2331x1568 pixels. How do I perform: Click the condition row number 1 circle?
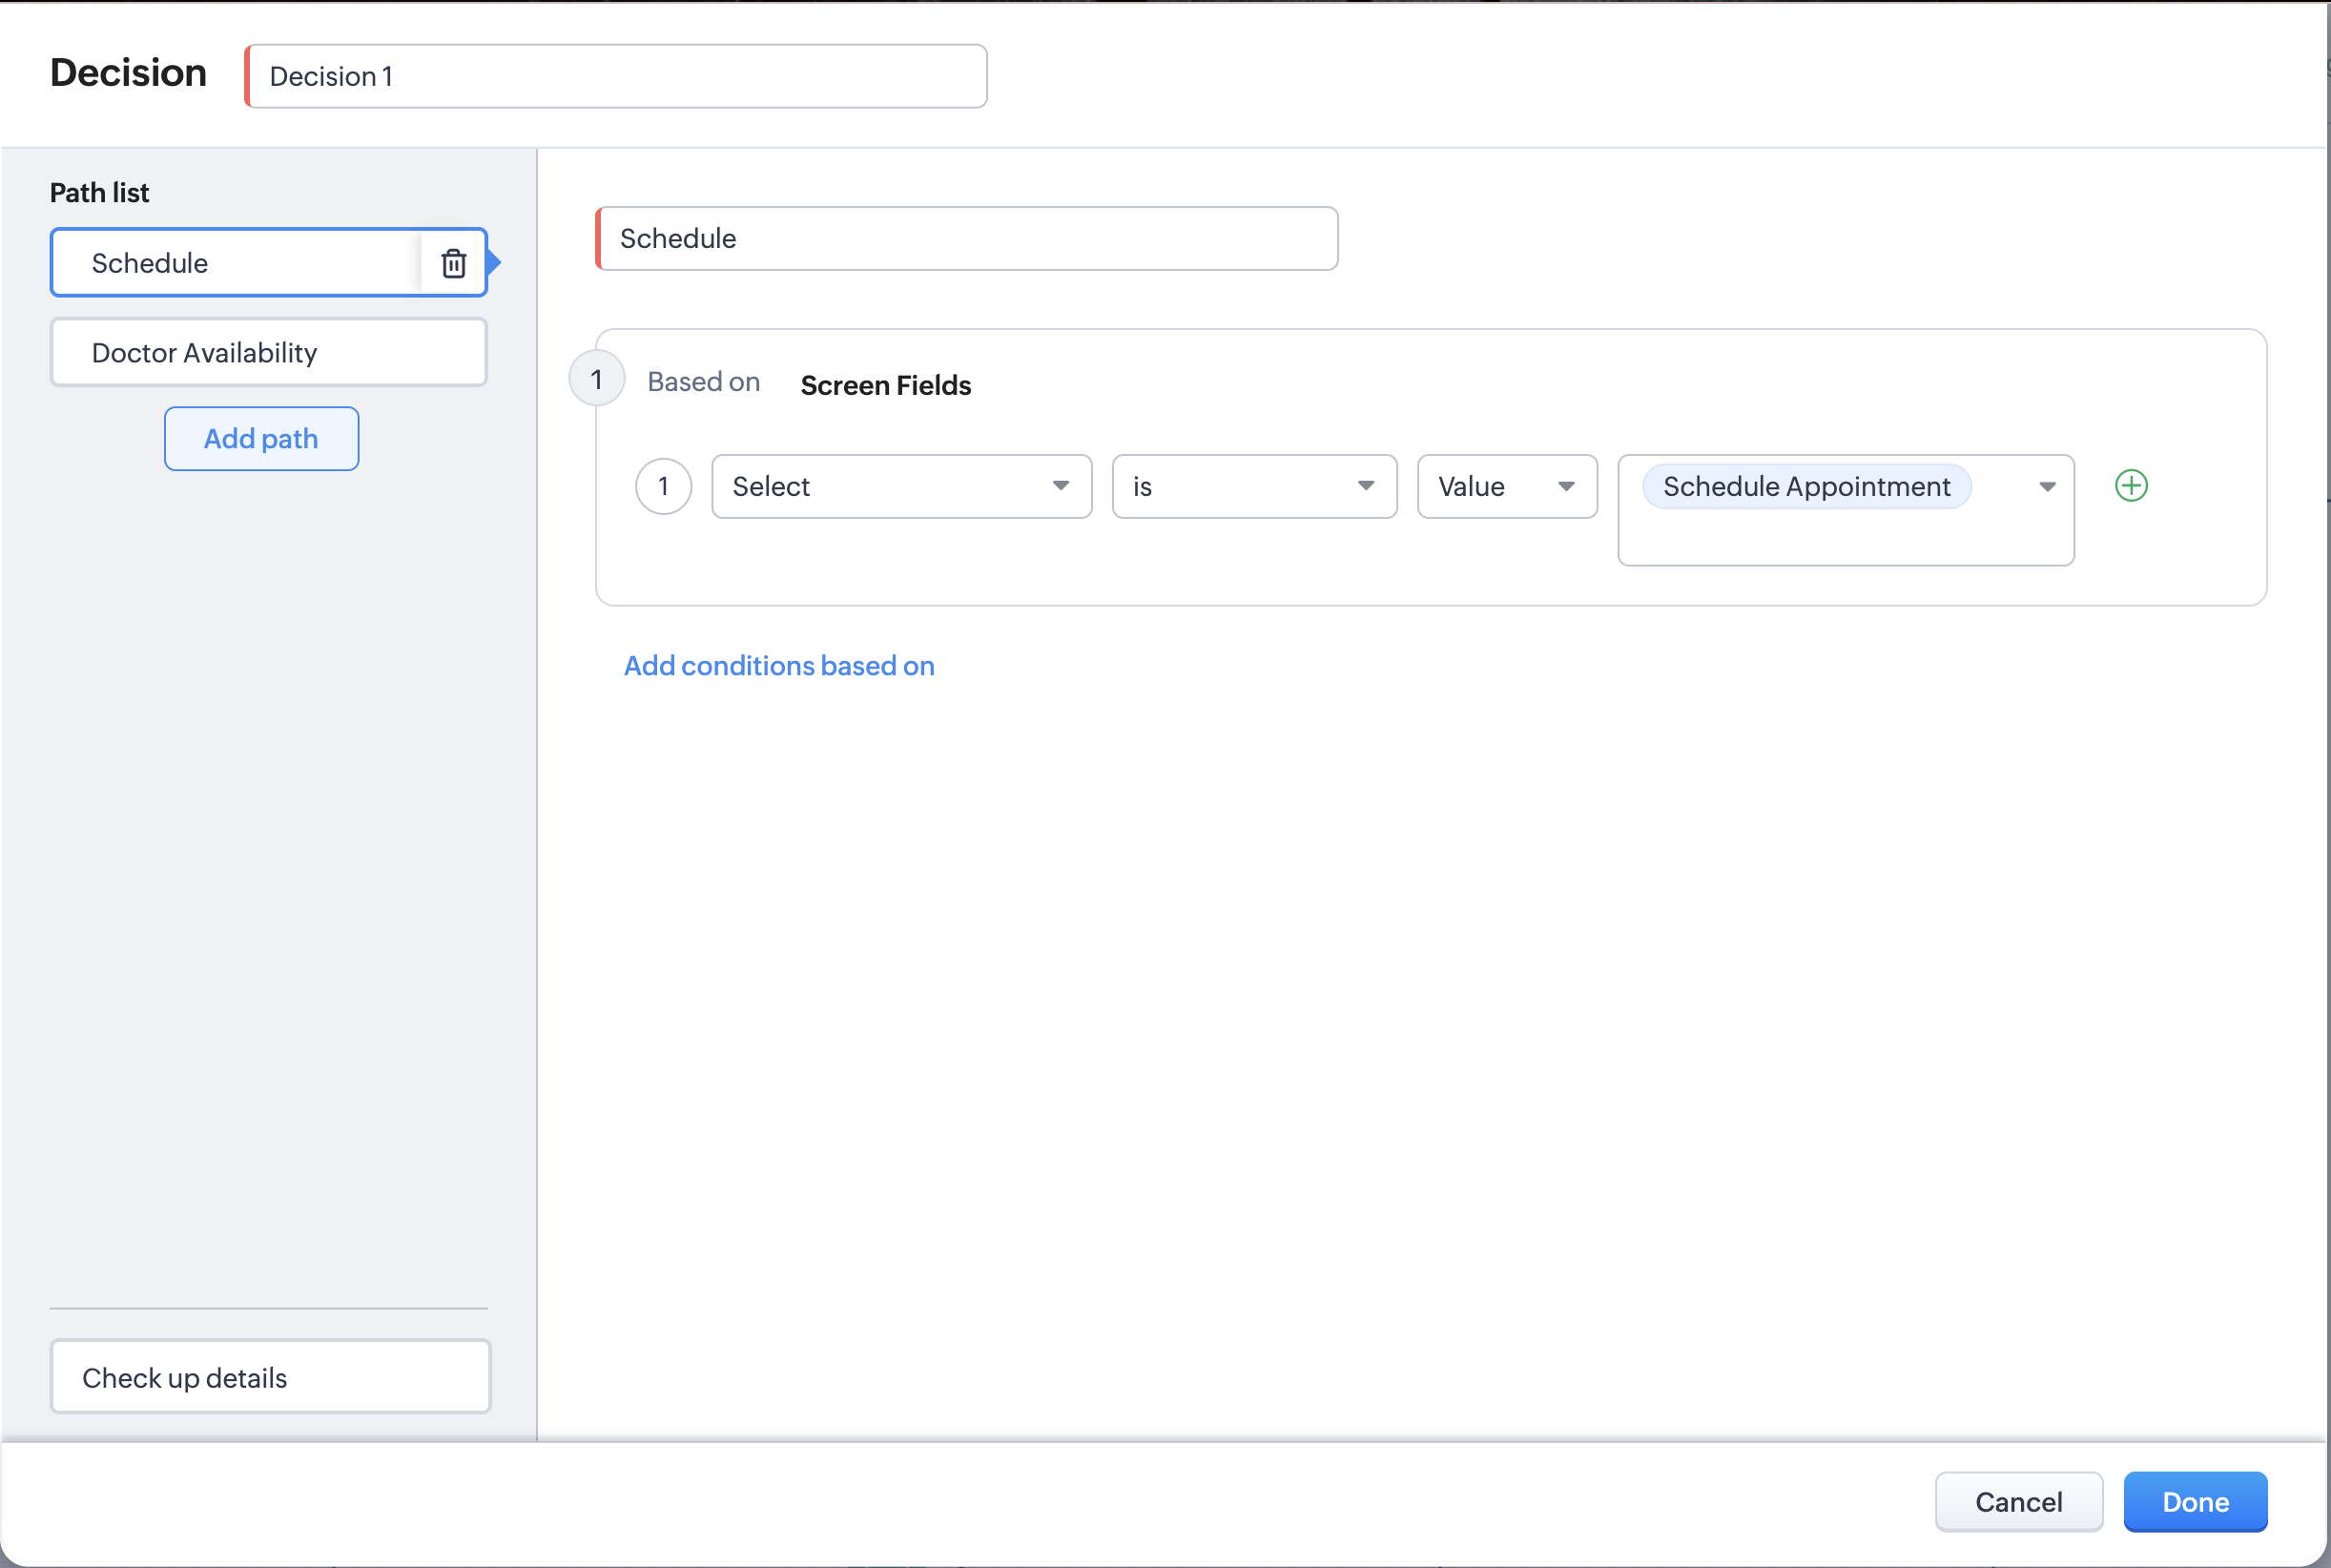click(x=663, y=487)
